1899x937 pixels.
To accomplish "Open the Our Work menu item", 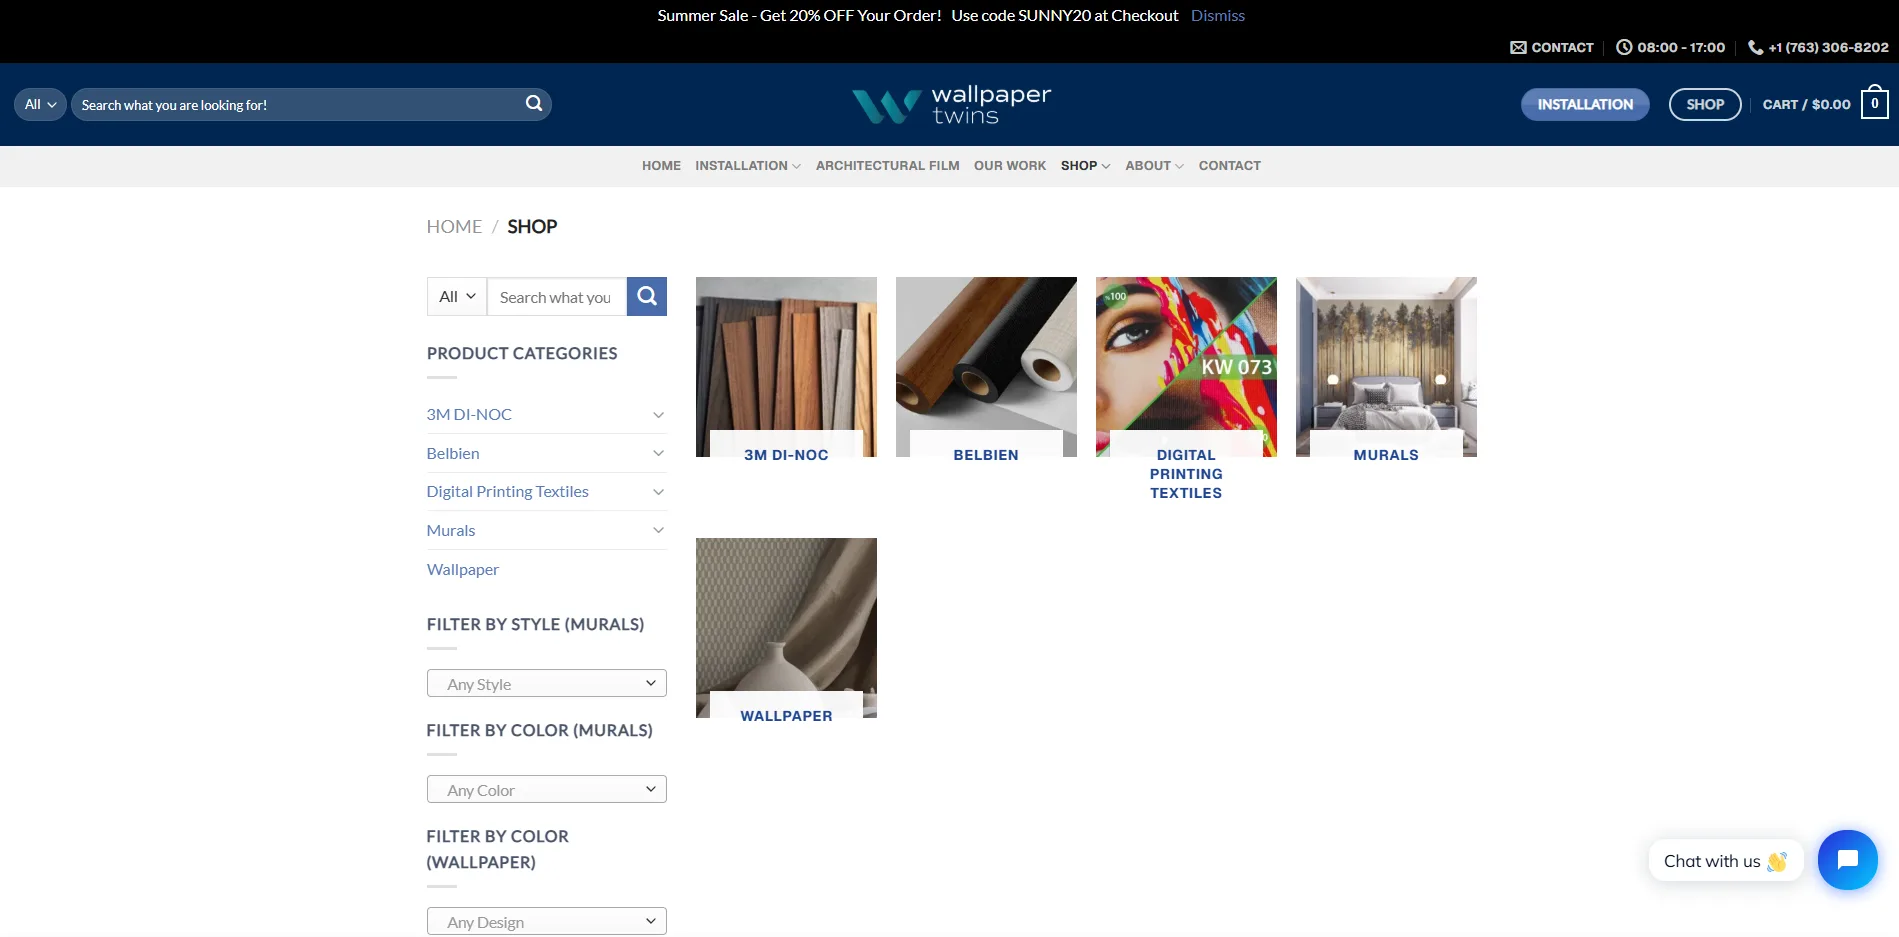I will pyautogui.click(x=1009, y=166).
